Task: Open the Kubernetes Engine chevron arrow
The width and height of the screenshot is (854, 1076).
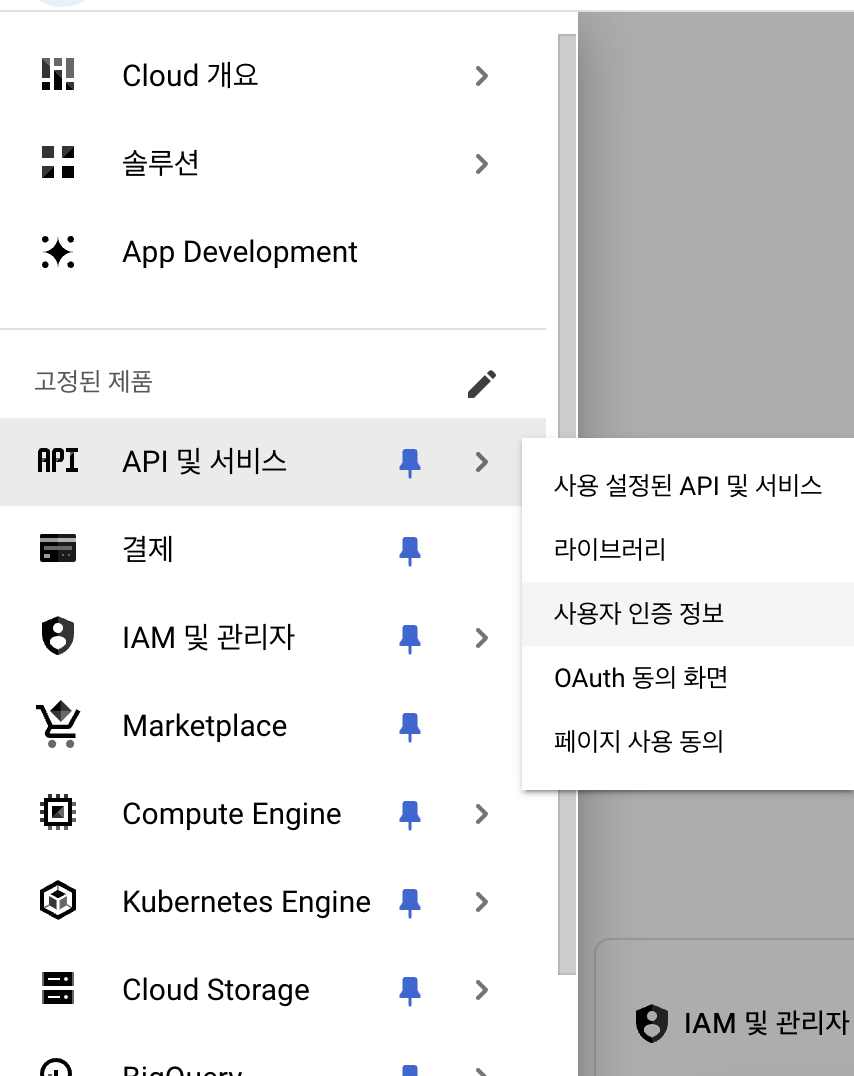Action: 482,901
